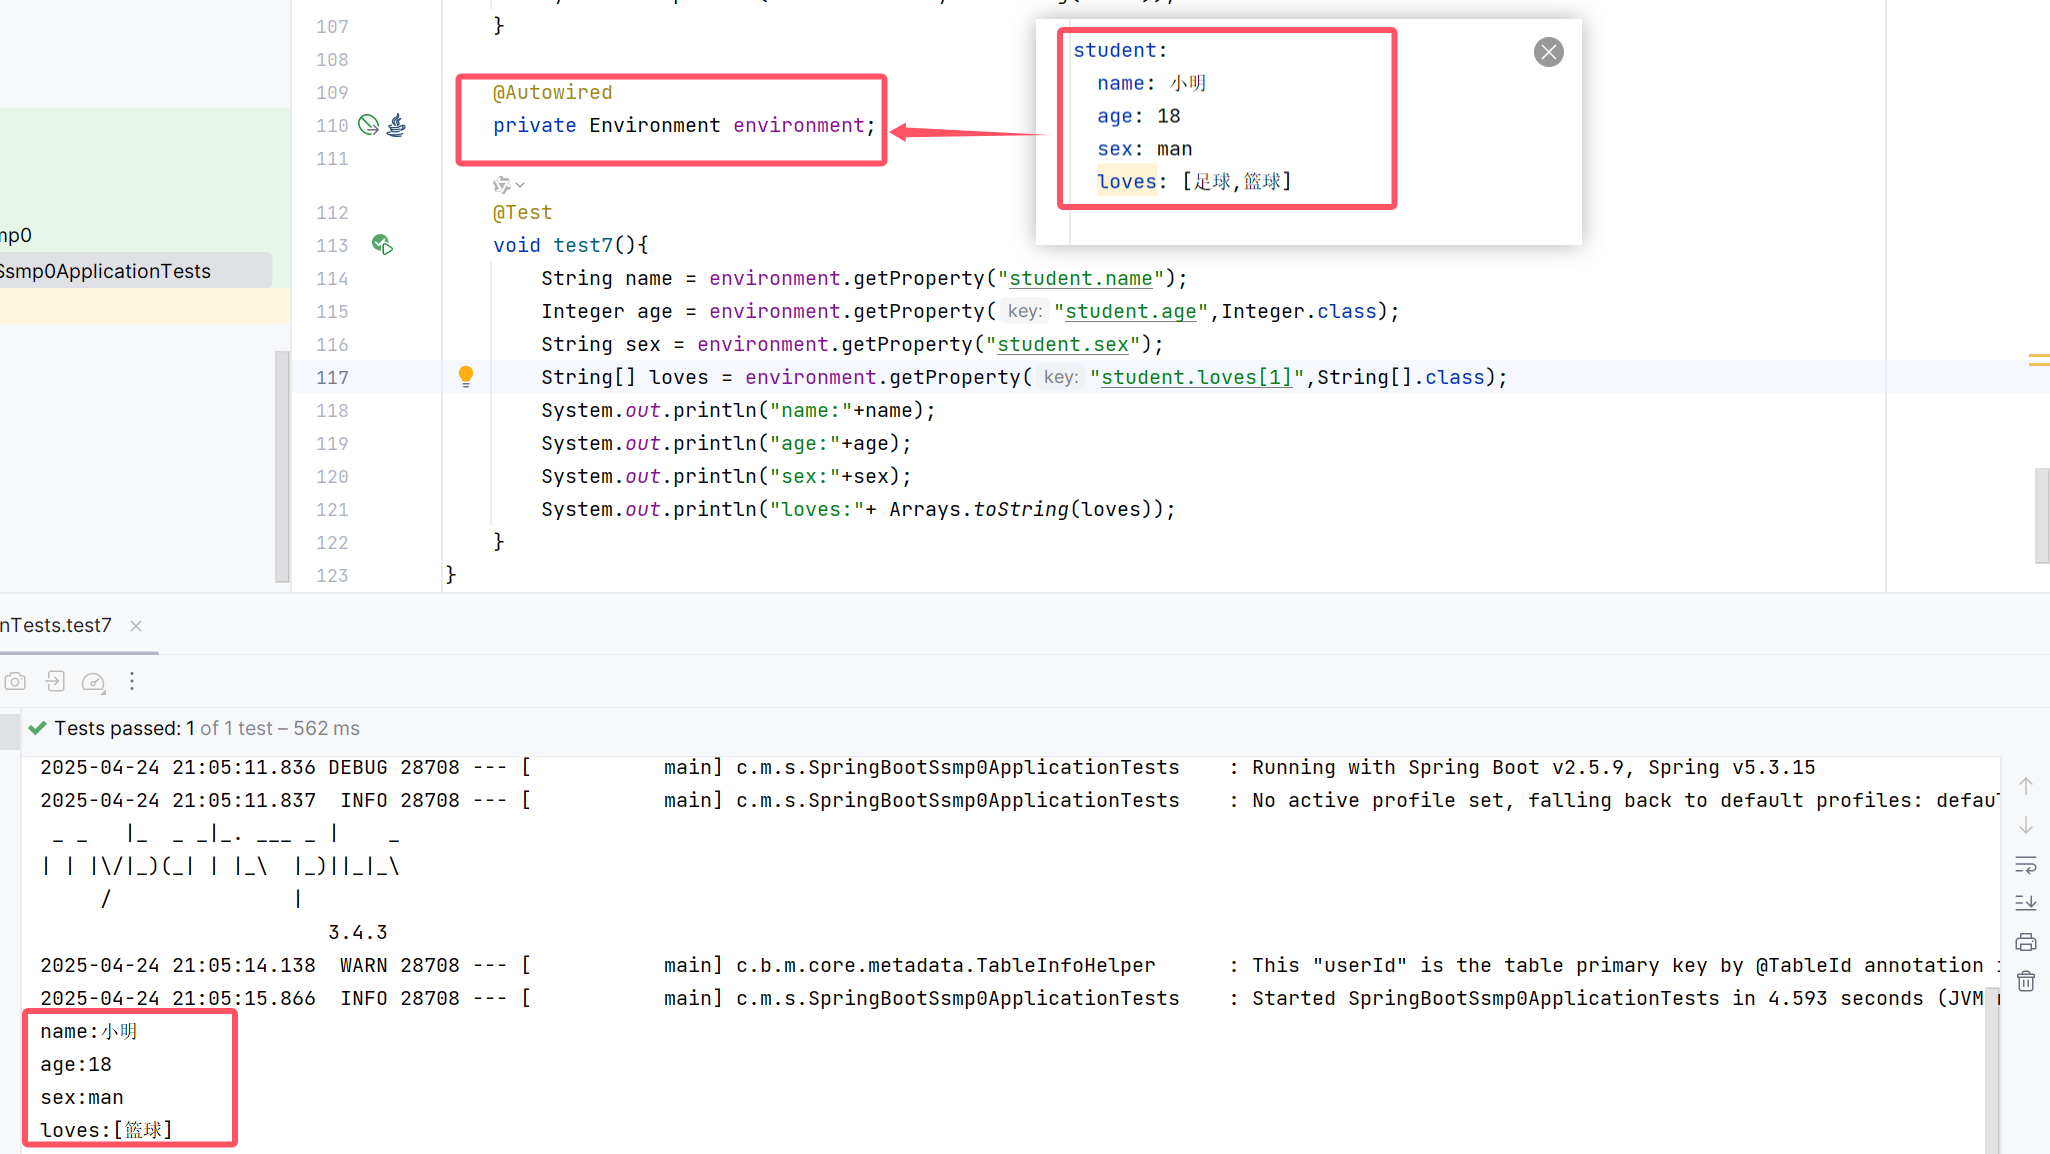Image resolution: width=2050 pixels, height=1154 pixels.
Task: Click the import tests icon in run toolbar
Action: click(x=55, y=682)
